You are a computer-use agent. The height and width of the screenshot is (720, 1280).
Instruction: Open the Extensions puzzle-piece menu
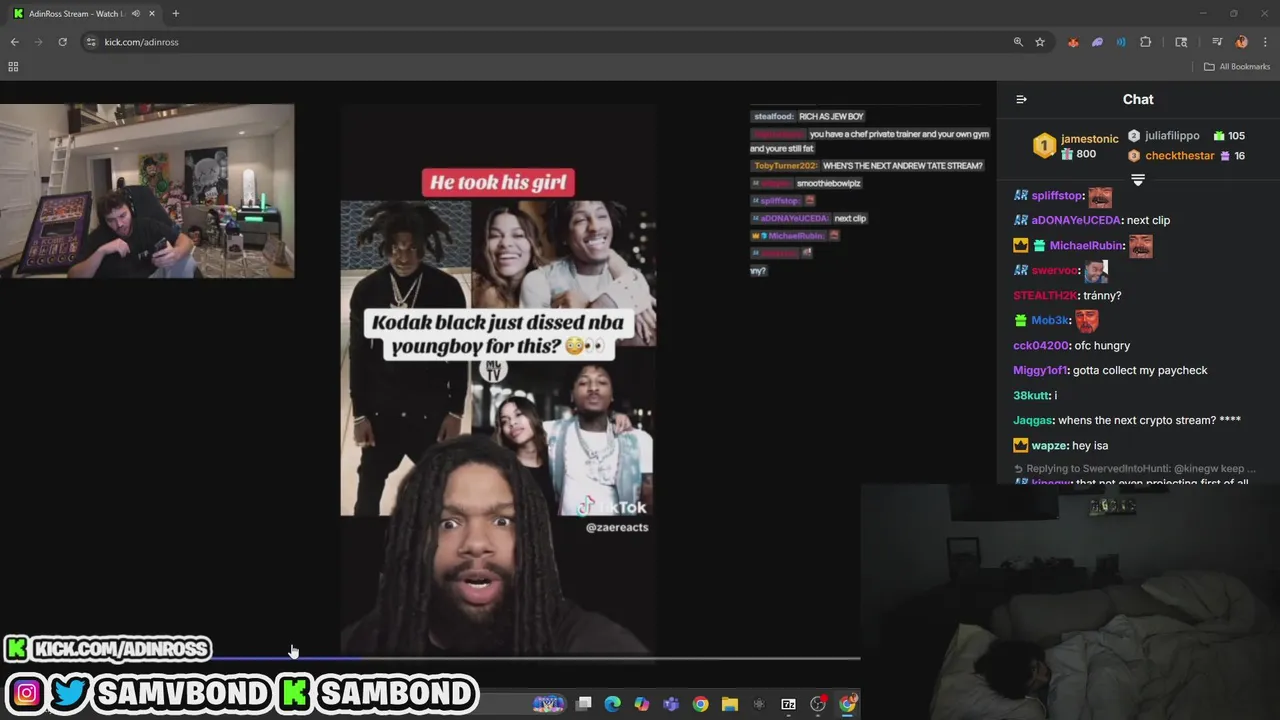click(1146, 42)
